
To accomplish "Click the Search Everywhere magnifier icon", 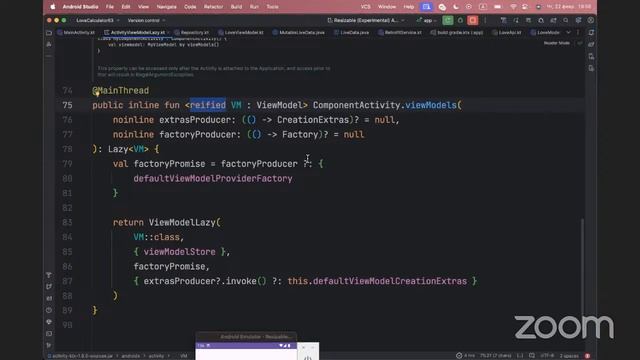I will point(566,20).
